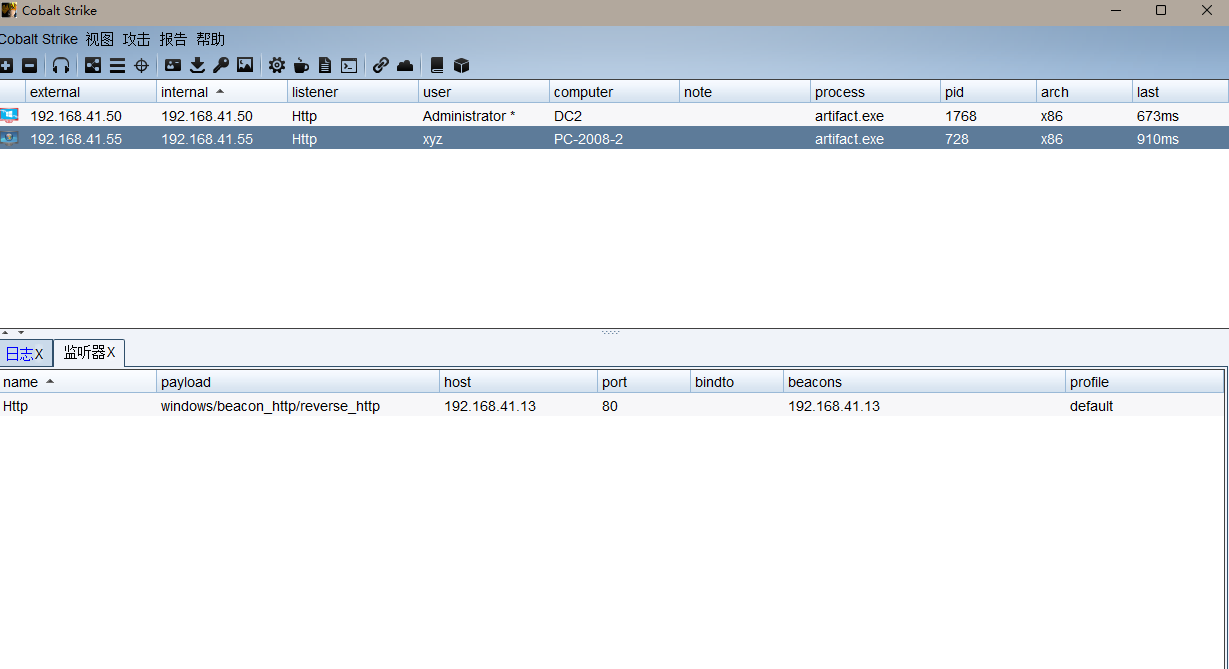Open the 攻击 (Attacks) menu
Image resolution: width=1229 pixels, height=669 pixels.
pos(137,39)
